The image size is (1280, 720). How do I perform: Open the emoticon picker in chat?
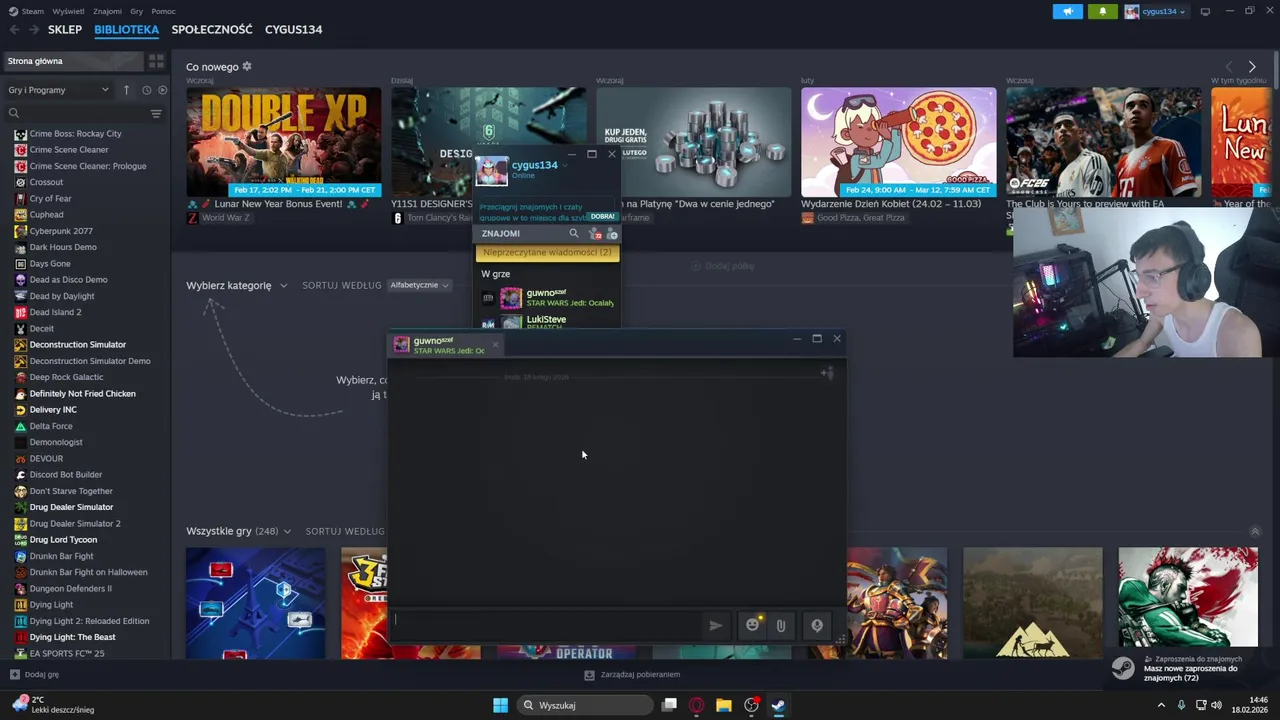click(x=753, y=625)
